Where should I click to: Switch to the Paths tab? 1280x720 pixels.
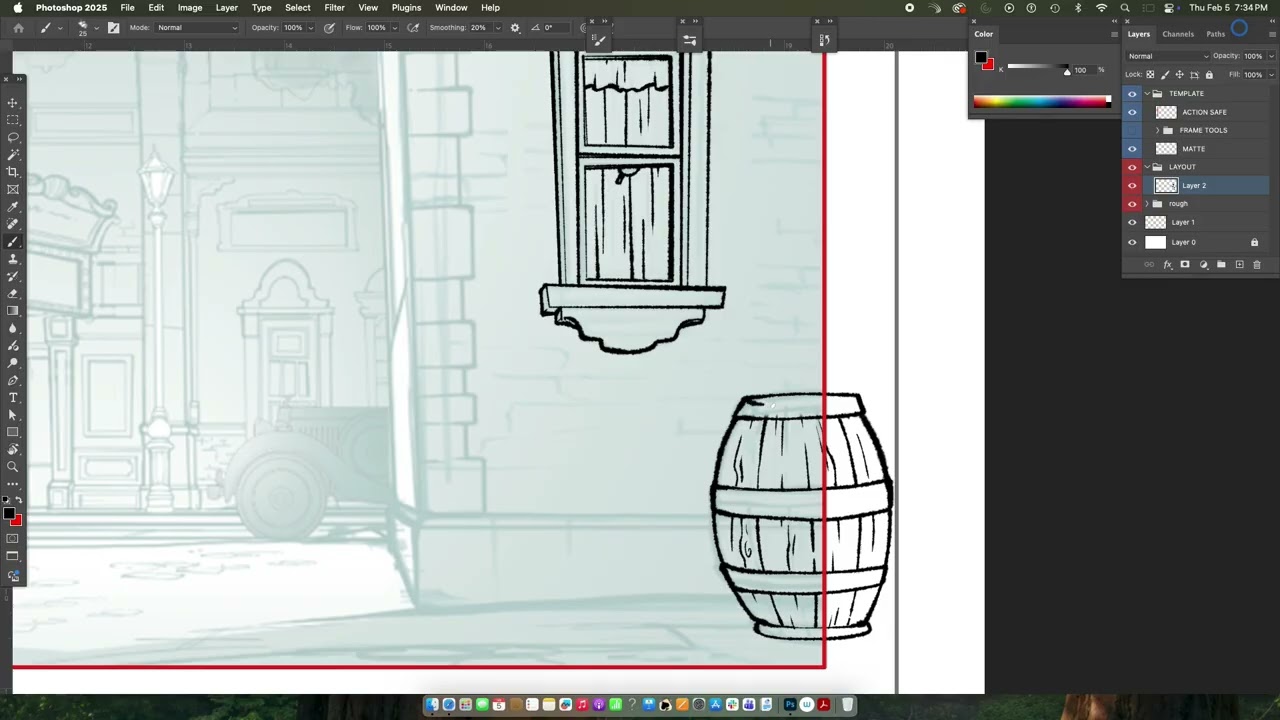(x=1215, y=34)
